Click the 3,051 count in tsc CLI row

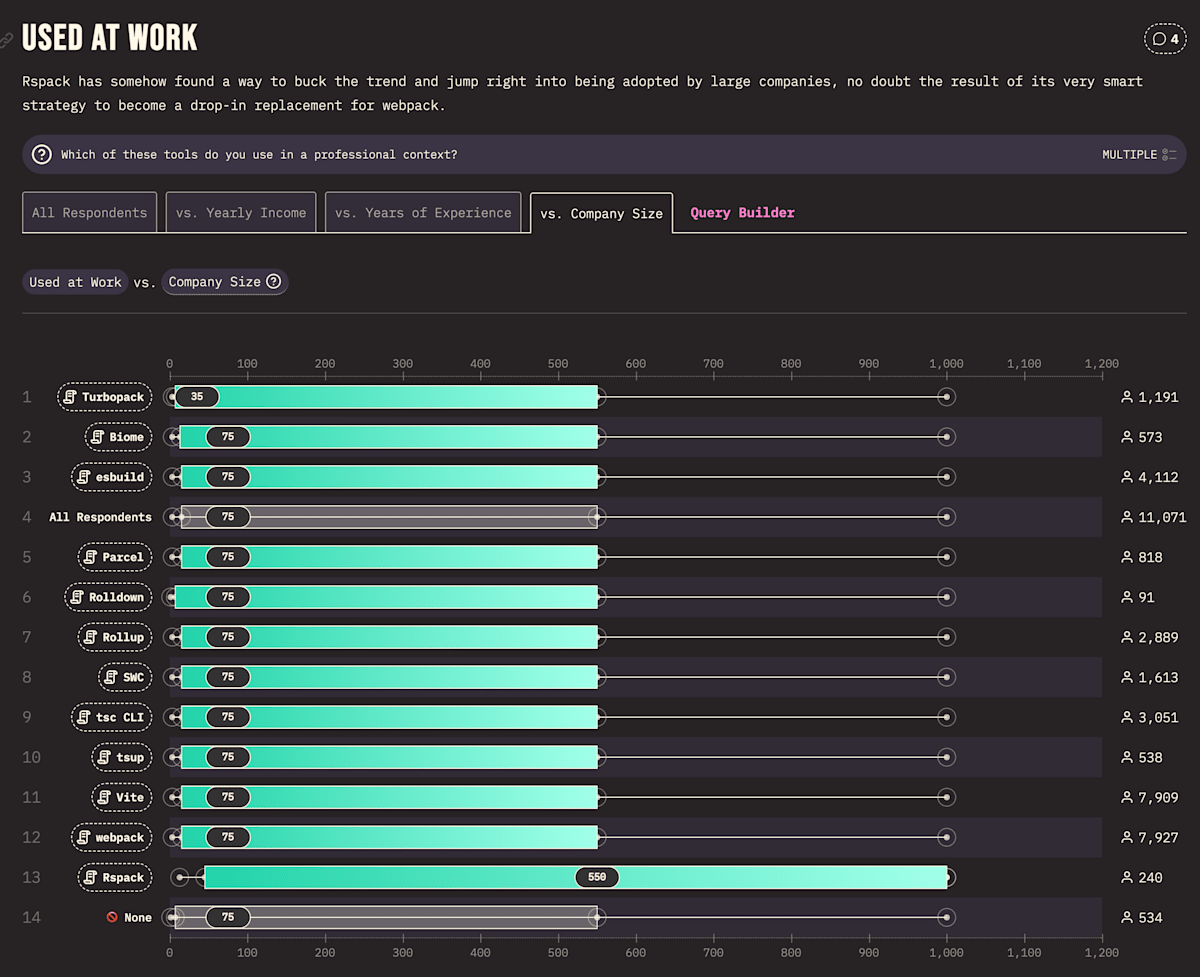(1158, 717)
